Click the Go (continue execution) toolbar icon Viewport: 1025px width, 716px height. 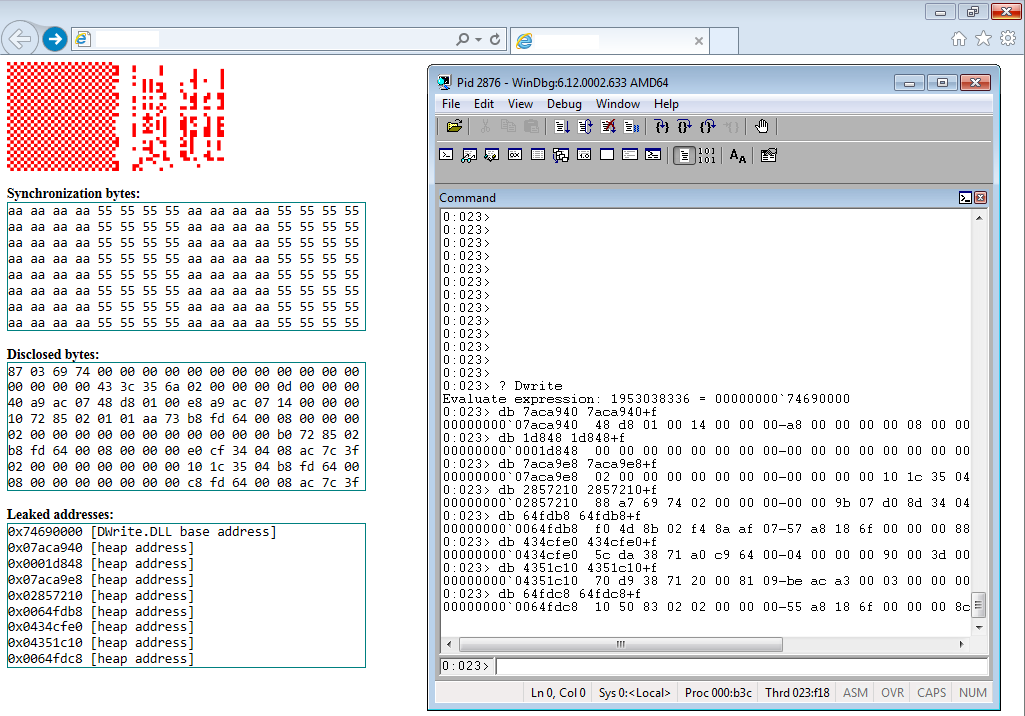coord(562,127)
